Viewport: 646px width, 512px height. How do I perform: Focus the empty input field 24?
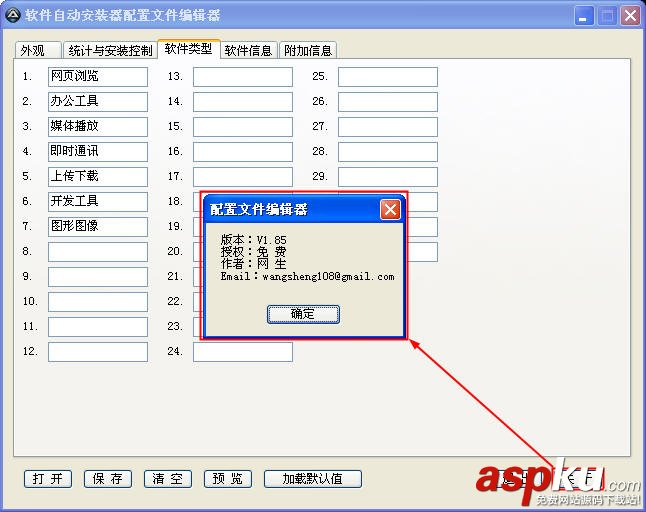pyautogui.click(x=243, y=352)
